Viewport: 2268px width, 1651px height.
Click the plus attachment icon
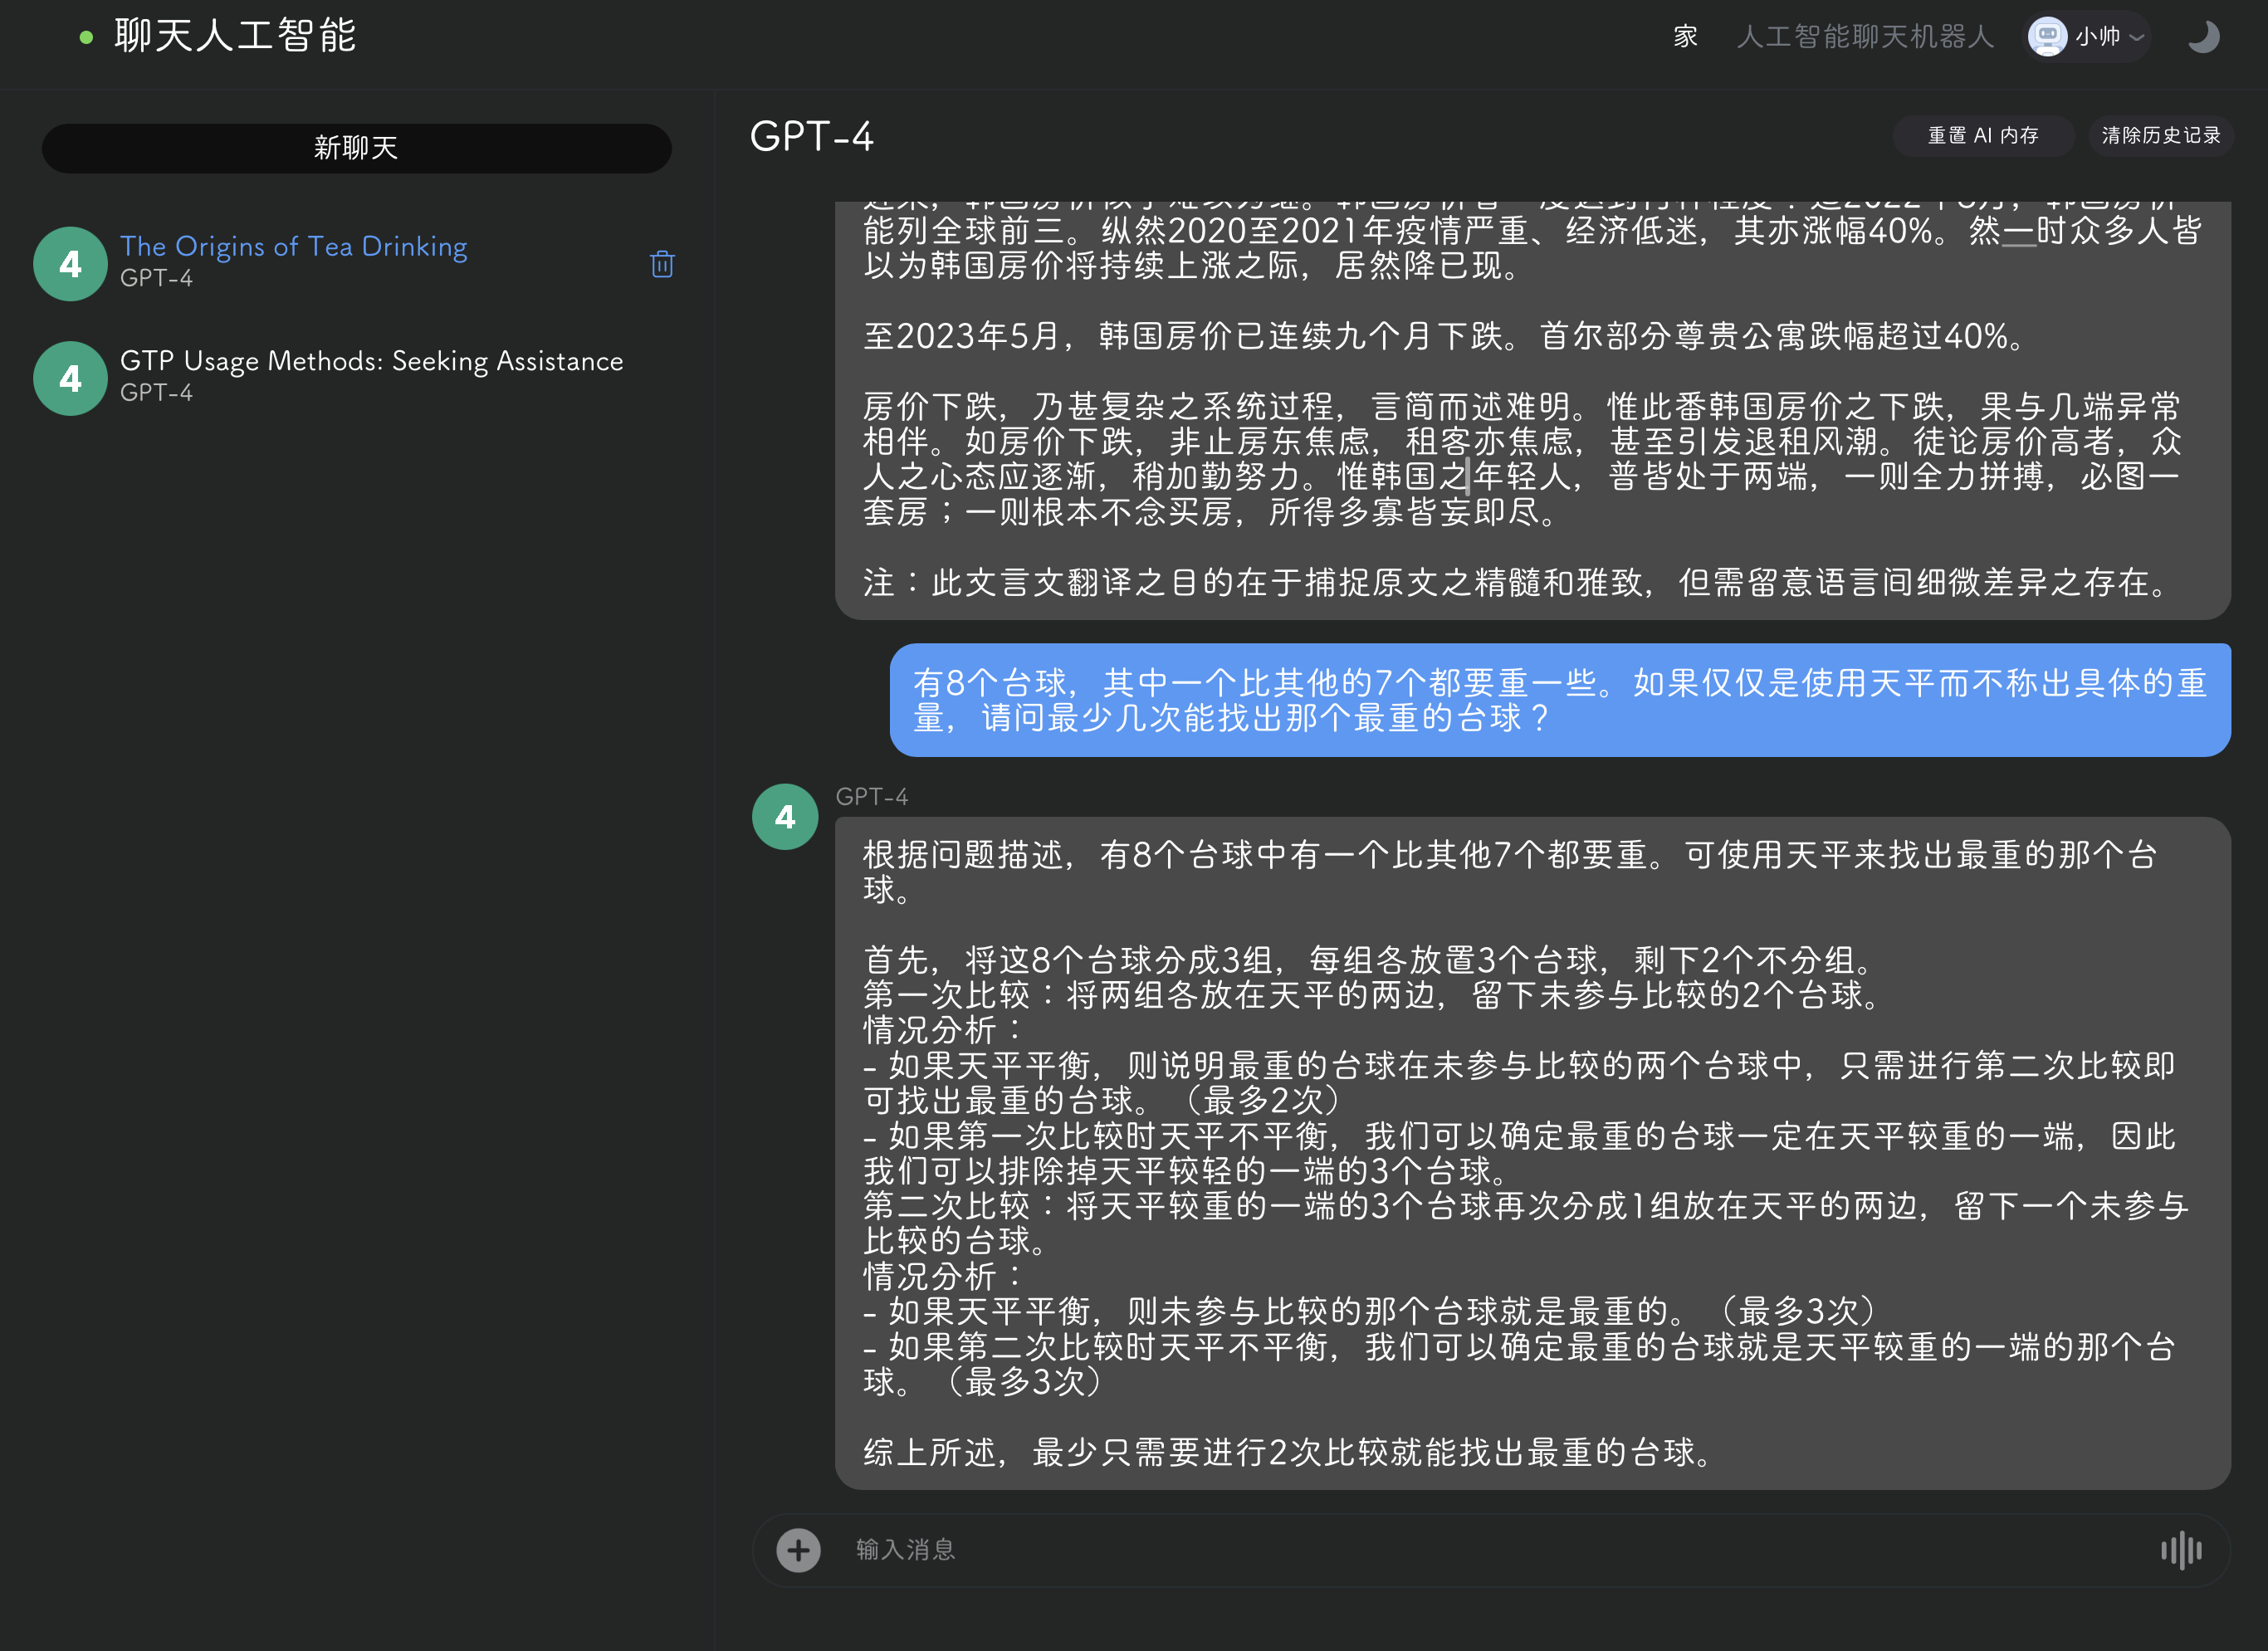coord(798,1550)
